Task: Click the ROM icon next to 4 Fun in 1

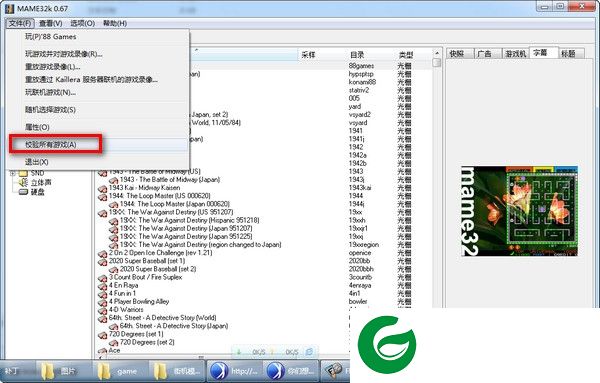Action: coord(103,295)
